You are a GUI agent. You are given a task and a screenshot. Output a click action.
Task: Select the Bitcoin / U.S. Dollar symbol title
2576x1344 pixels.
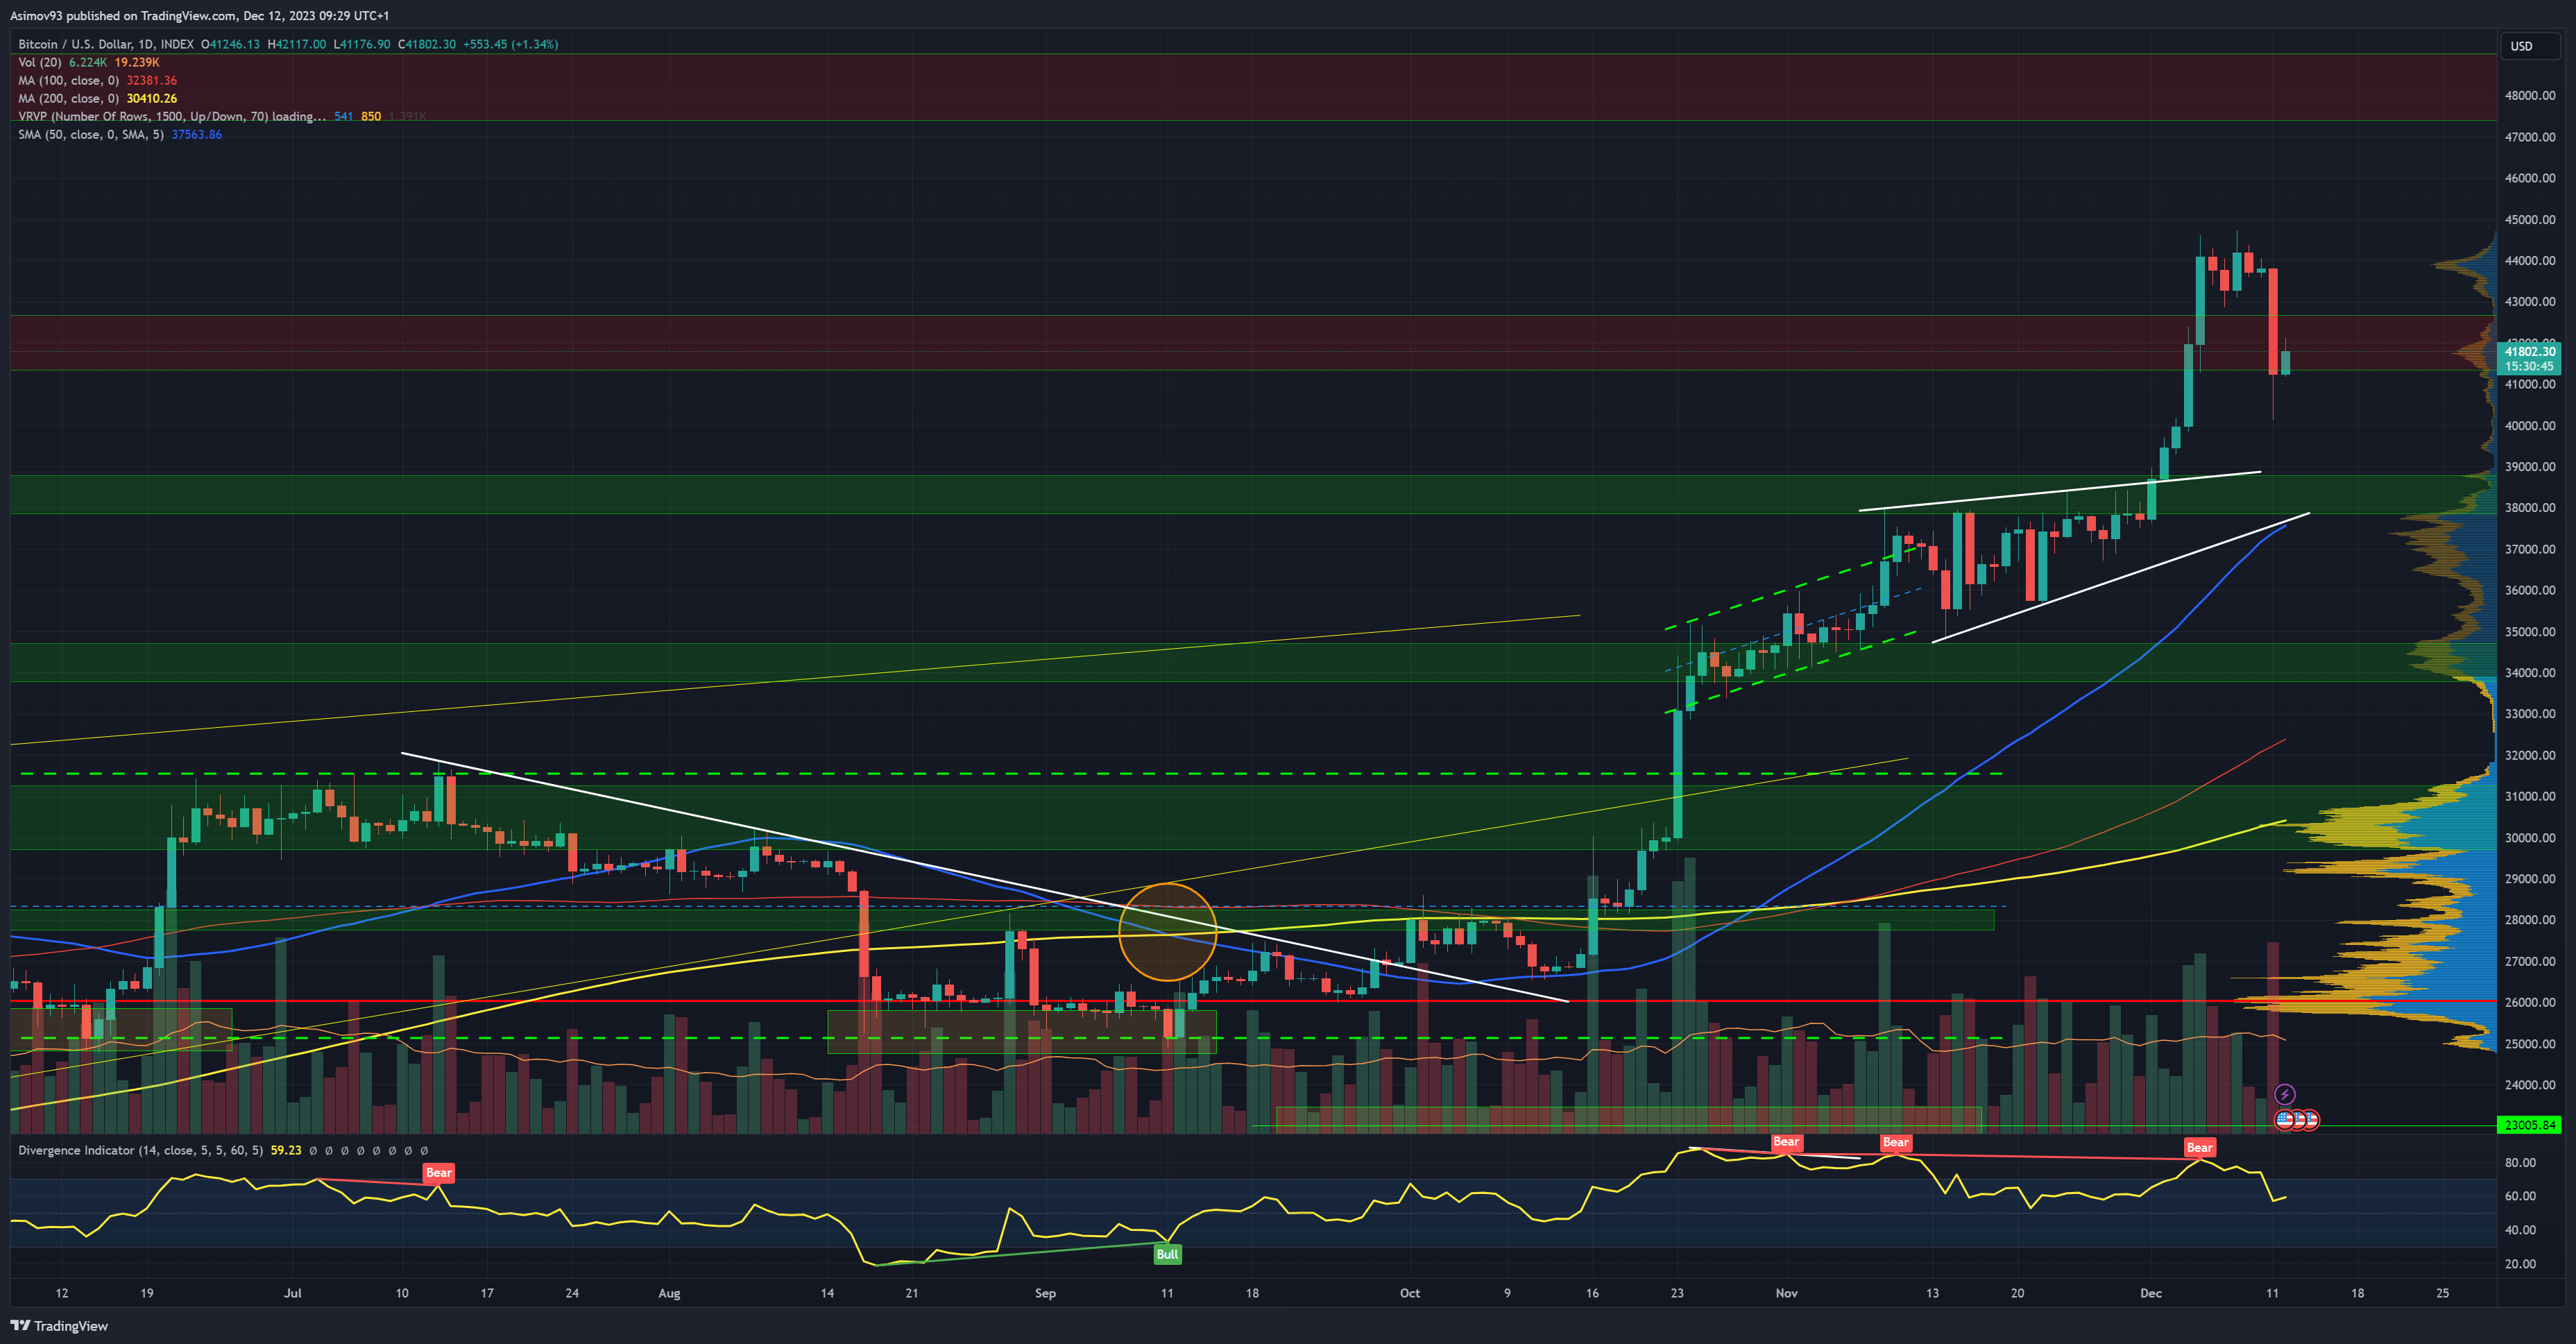click(x=106, y=44)
